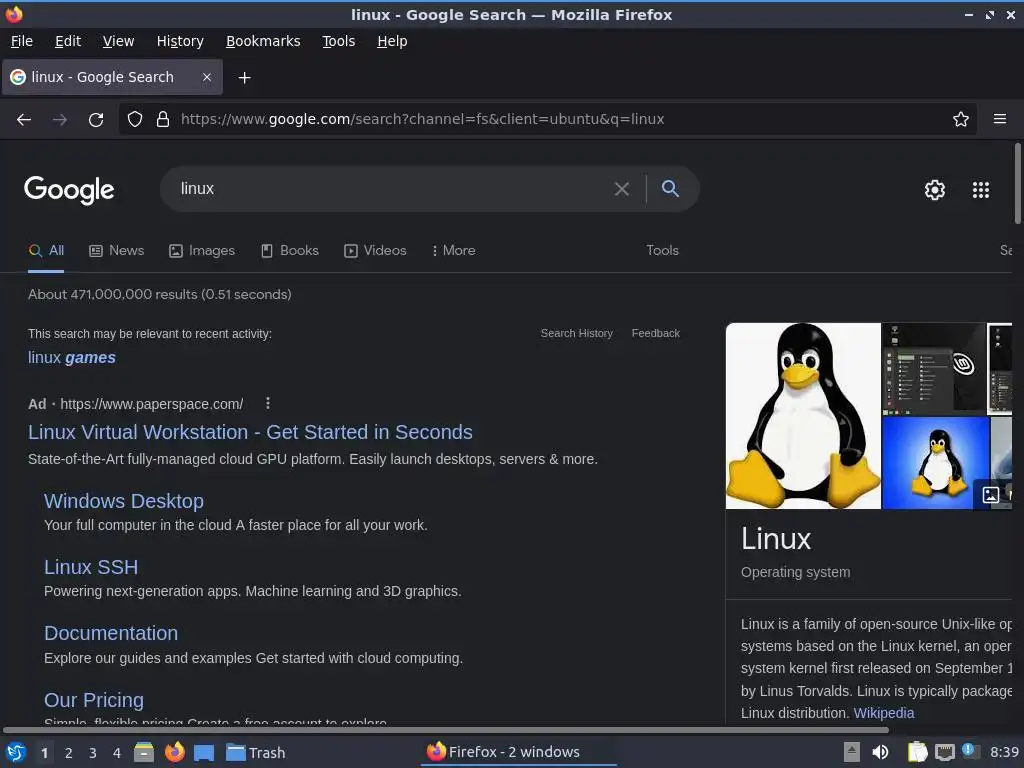Open the Bookmarks menu
This screenshot has width=1024, height=768.
(x=263, y=41)
